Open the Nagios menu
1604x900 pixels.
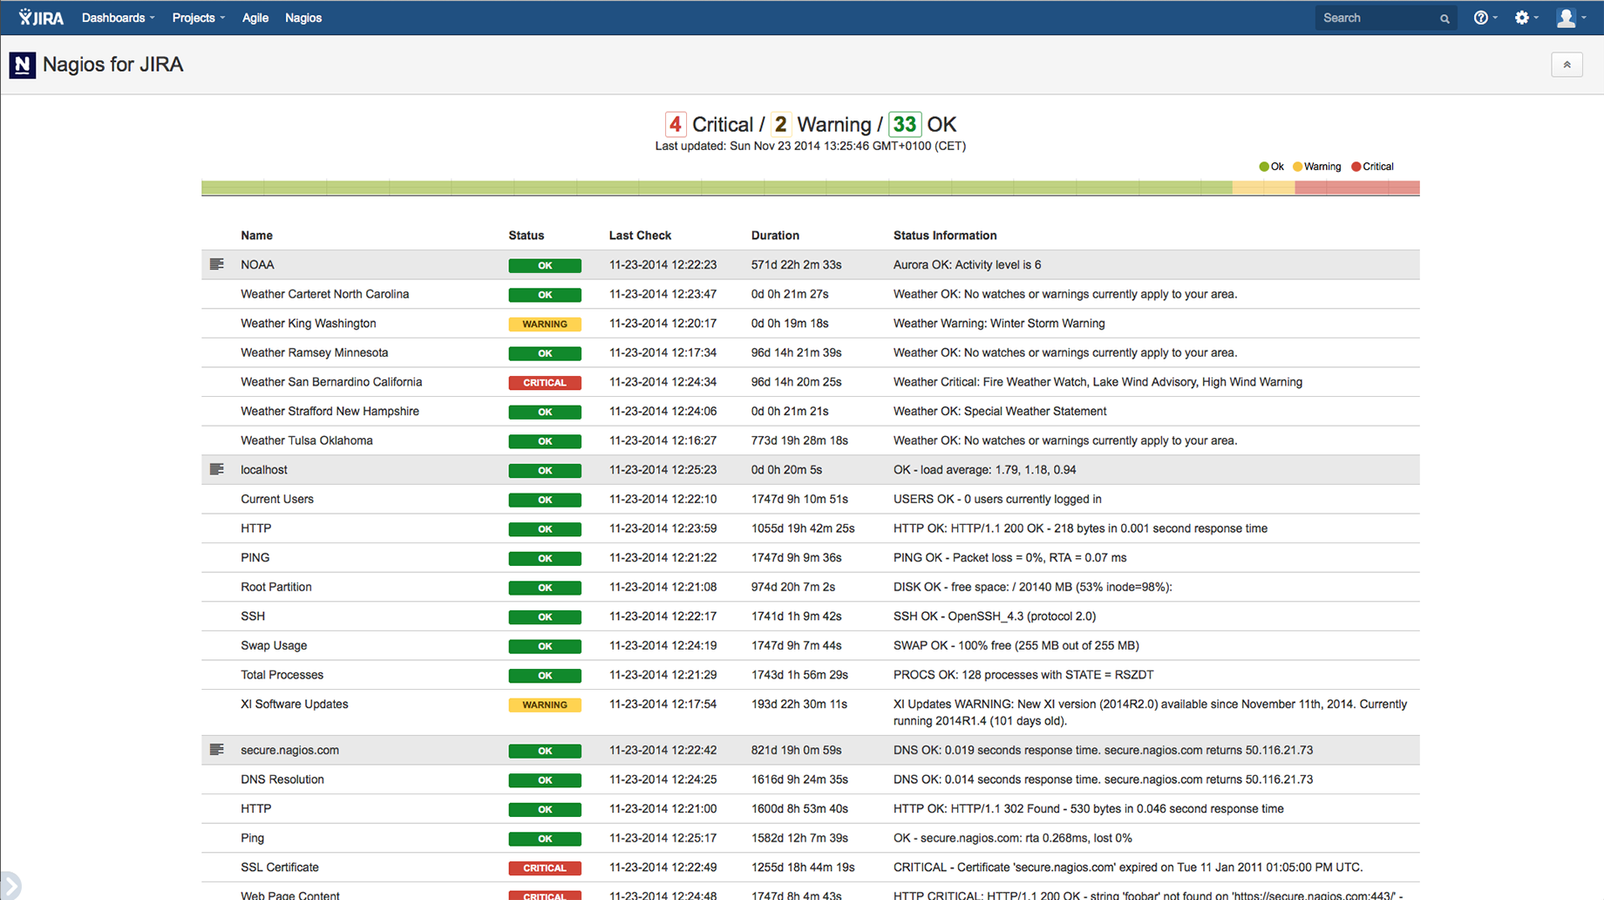point(303,18)
